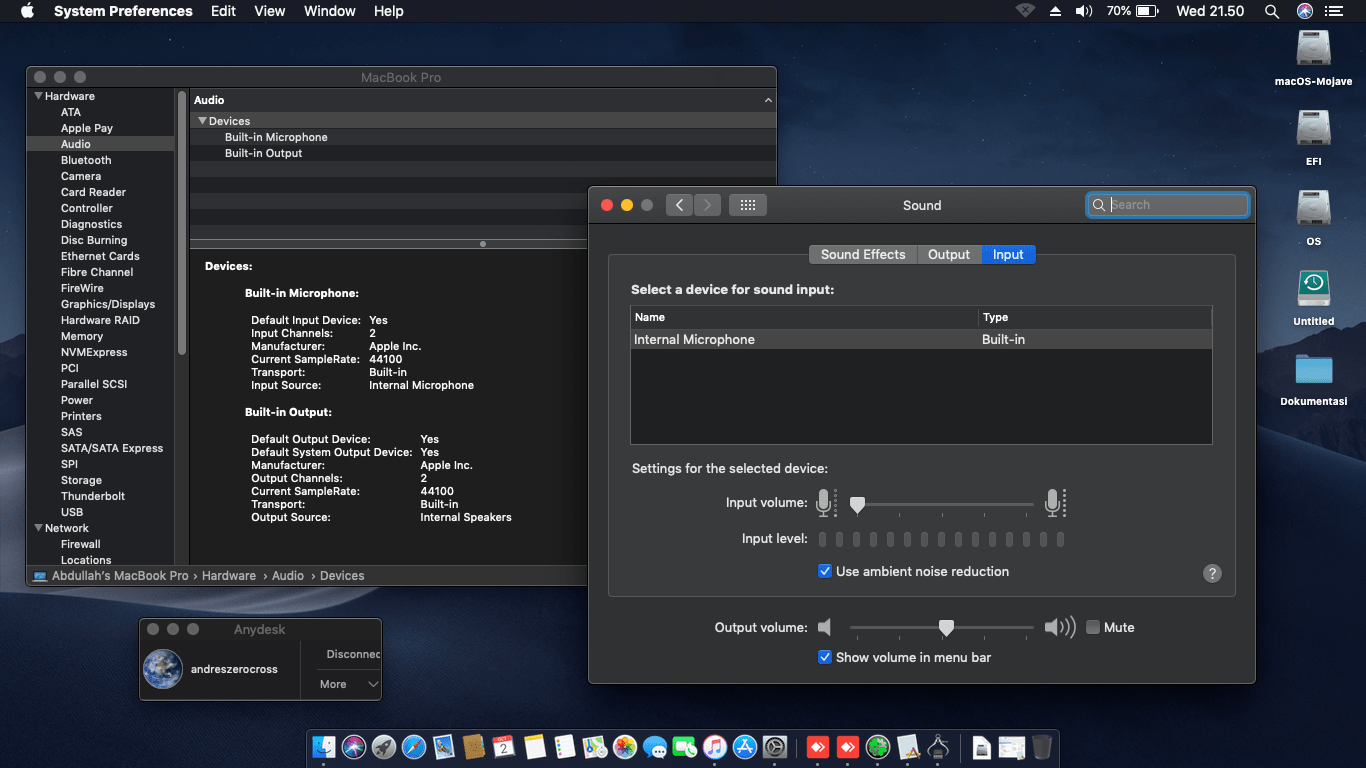Open Safari from the Dock
This screenshot has height=768, width=1366.
413,747
